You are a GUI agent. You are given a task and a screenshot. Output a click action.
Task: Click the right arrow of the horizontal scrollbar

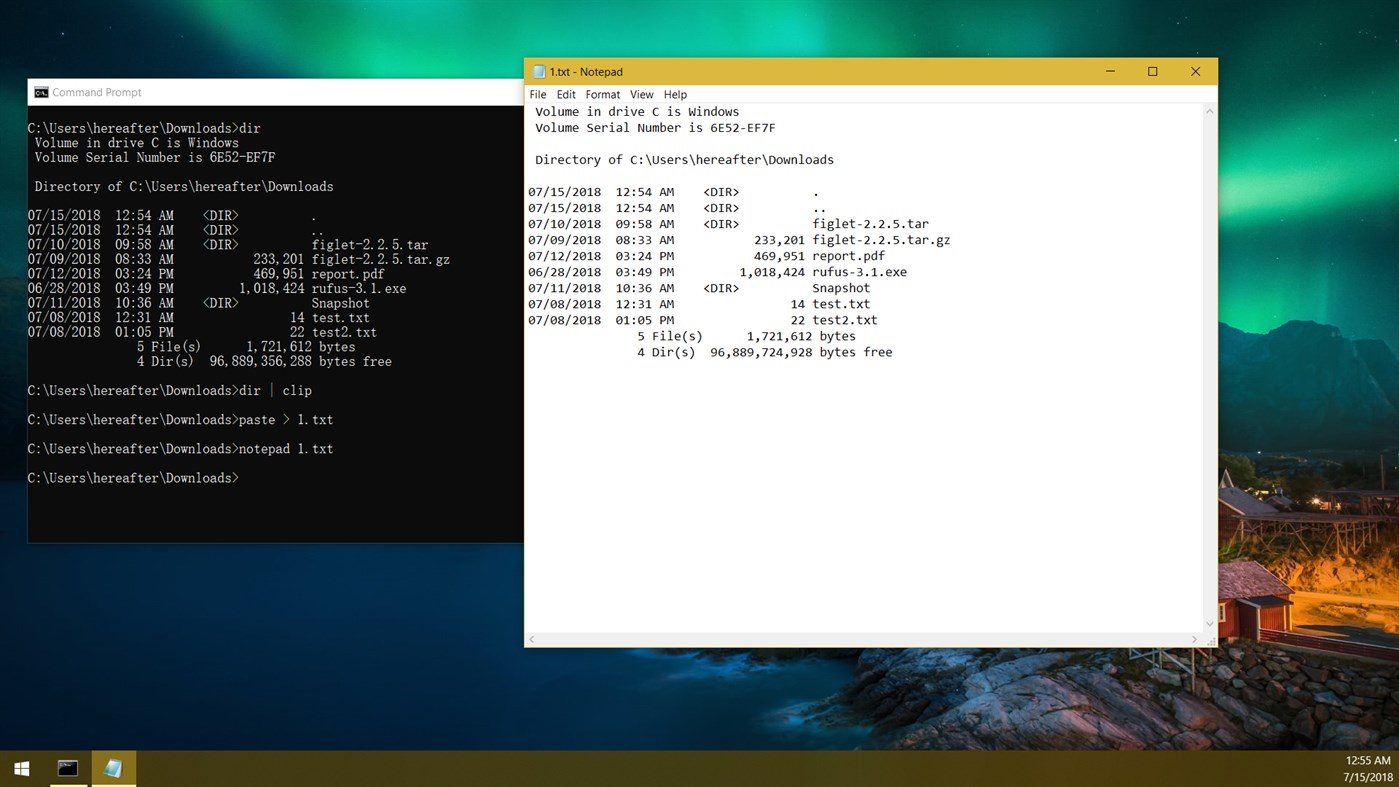point(1196,639)
